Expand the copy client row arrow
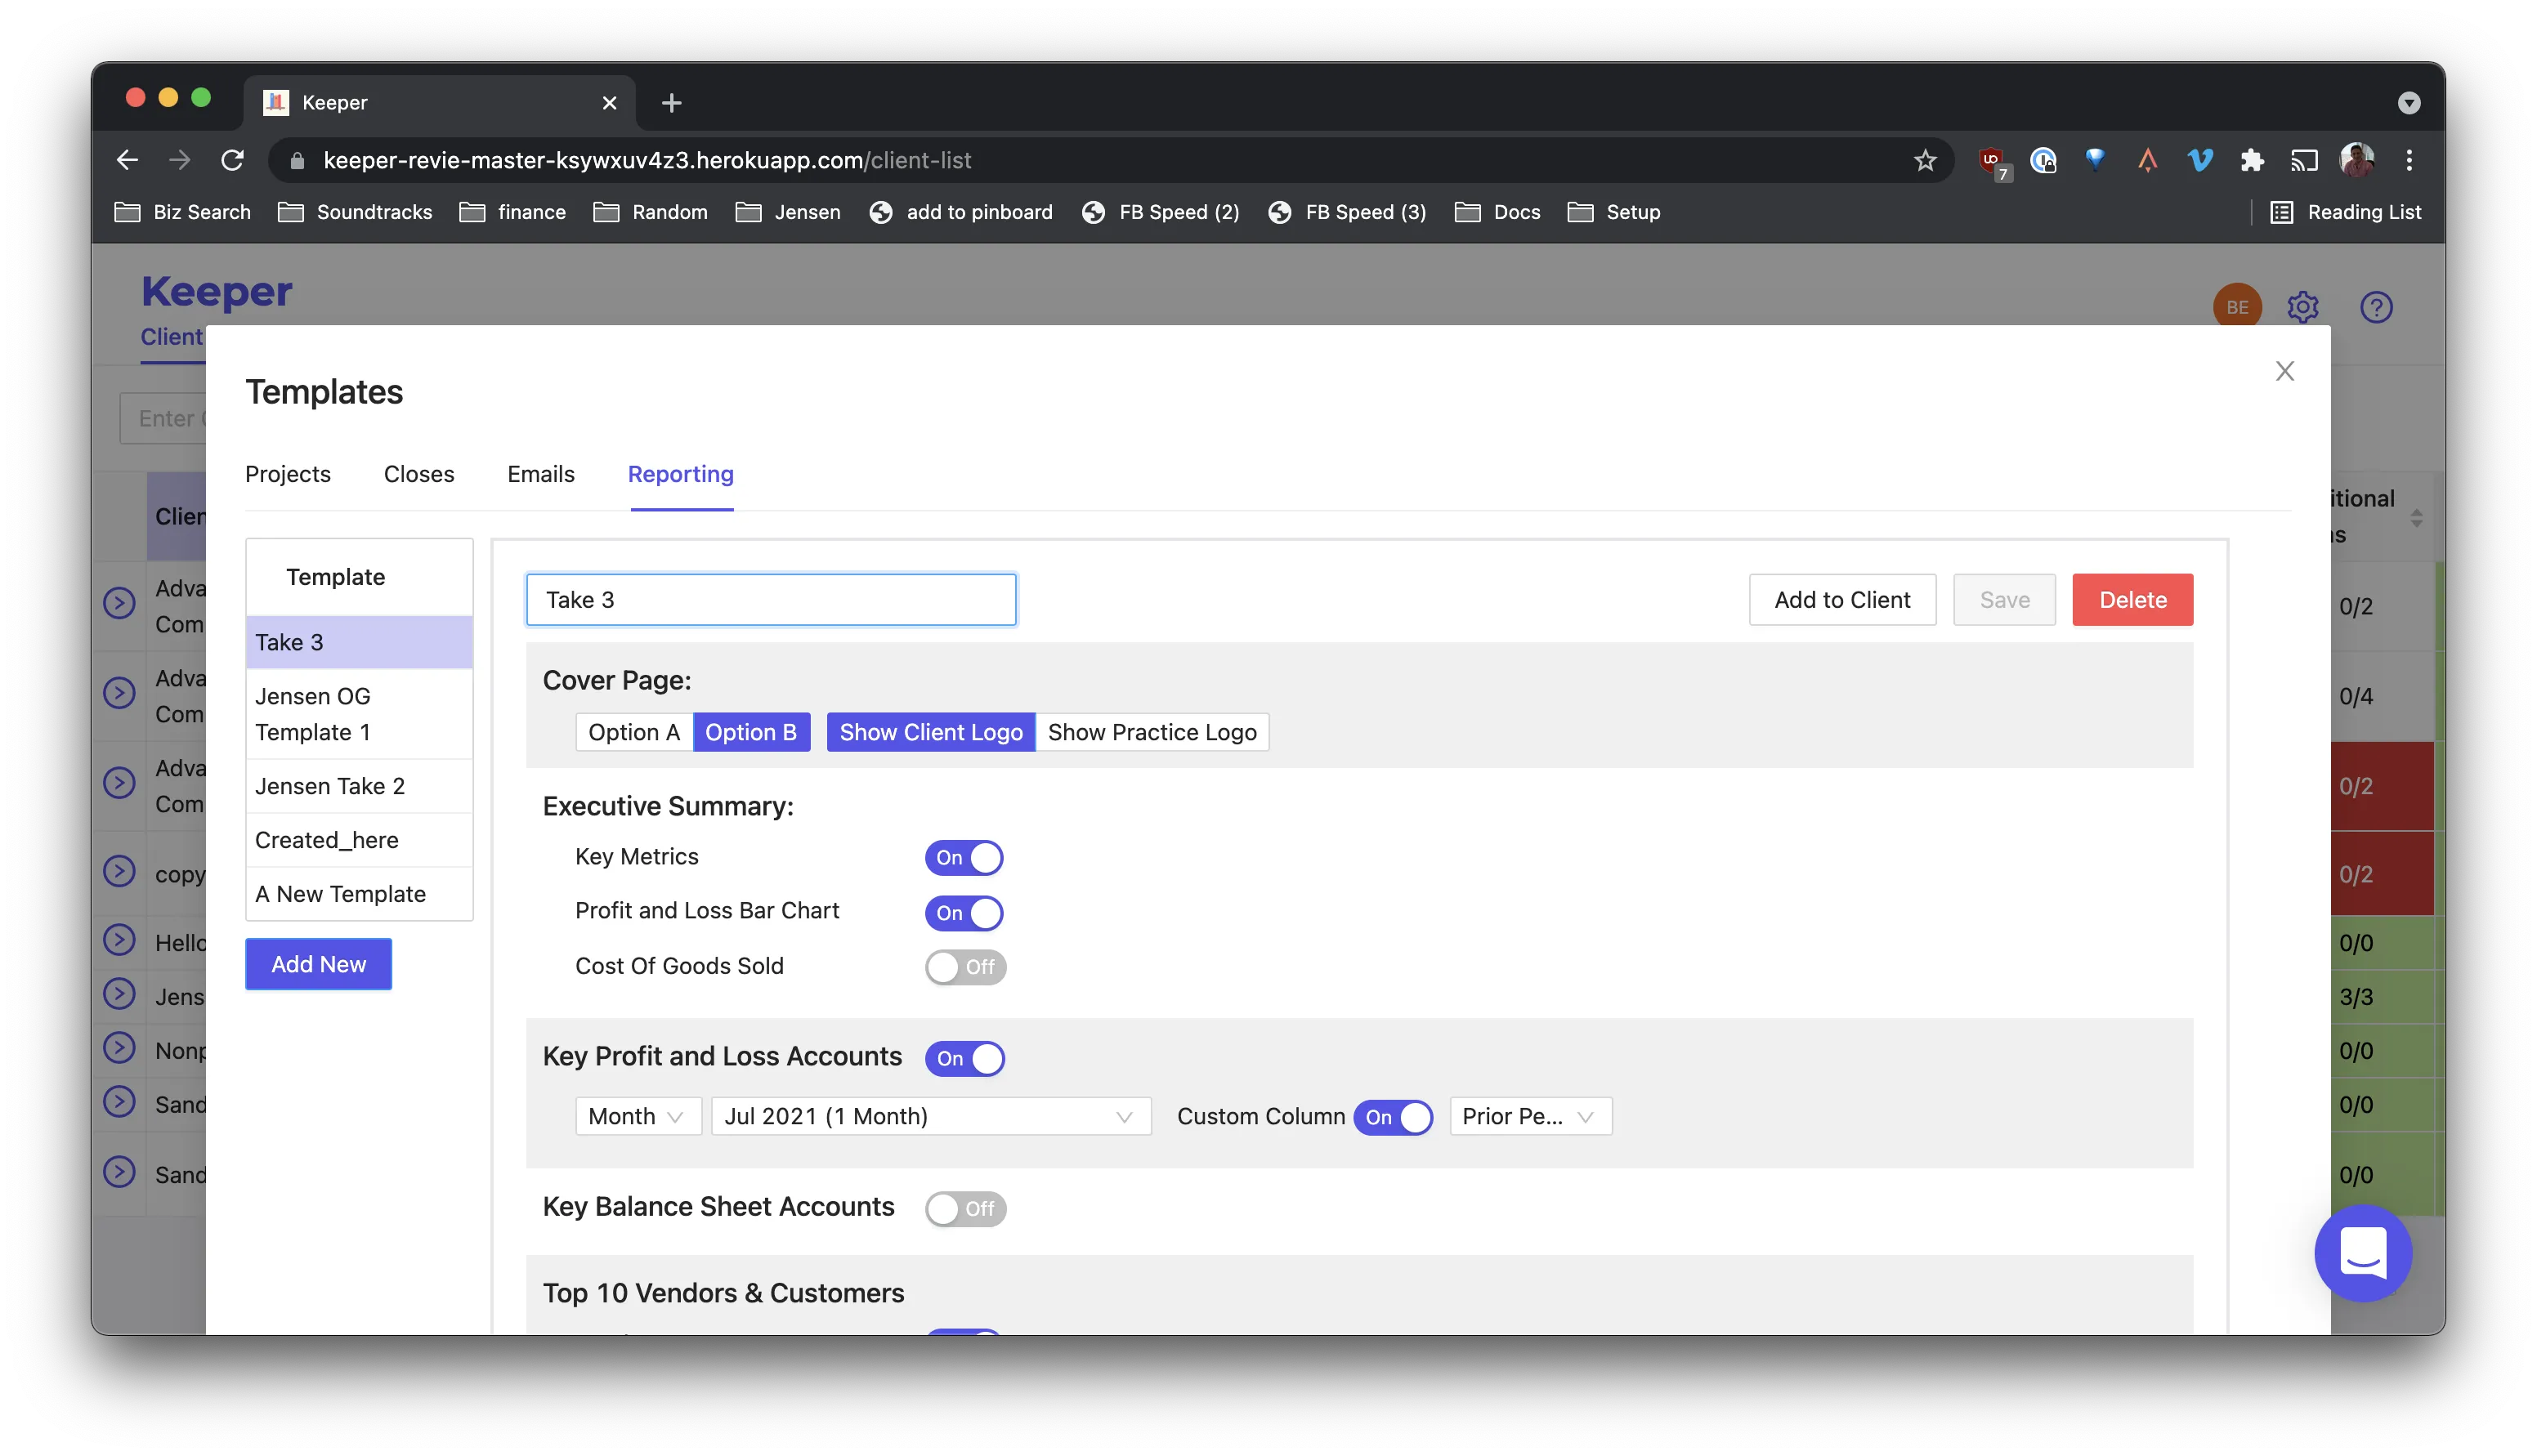The width and height of the screenshot is (2537, 1456). tap(119, 871)
